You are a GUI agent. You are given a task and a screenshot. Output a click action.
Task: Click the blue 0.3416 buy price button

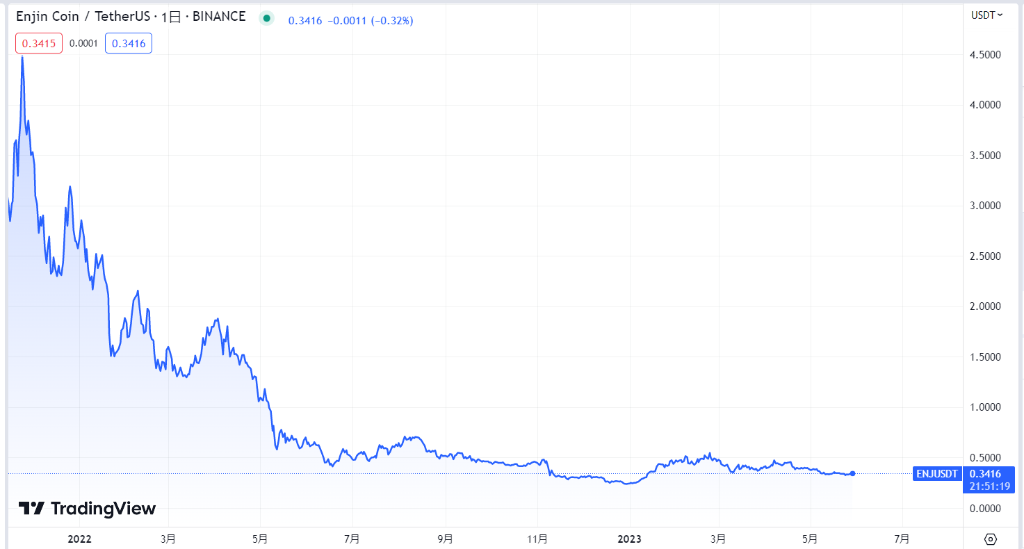(129, 43)
